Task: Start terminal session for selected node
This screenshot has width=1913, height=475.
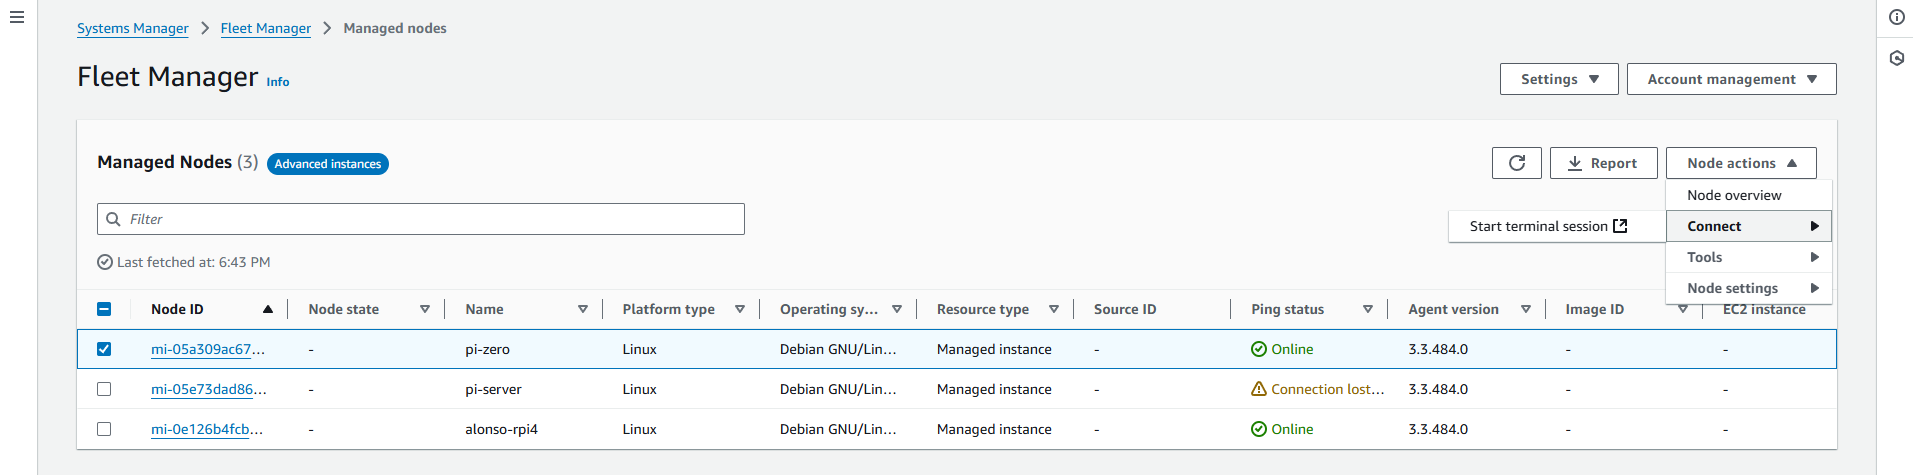Action: pyautogui.click(x=1557, y=226)
